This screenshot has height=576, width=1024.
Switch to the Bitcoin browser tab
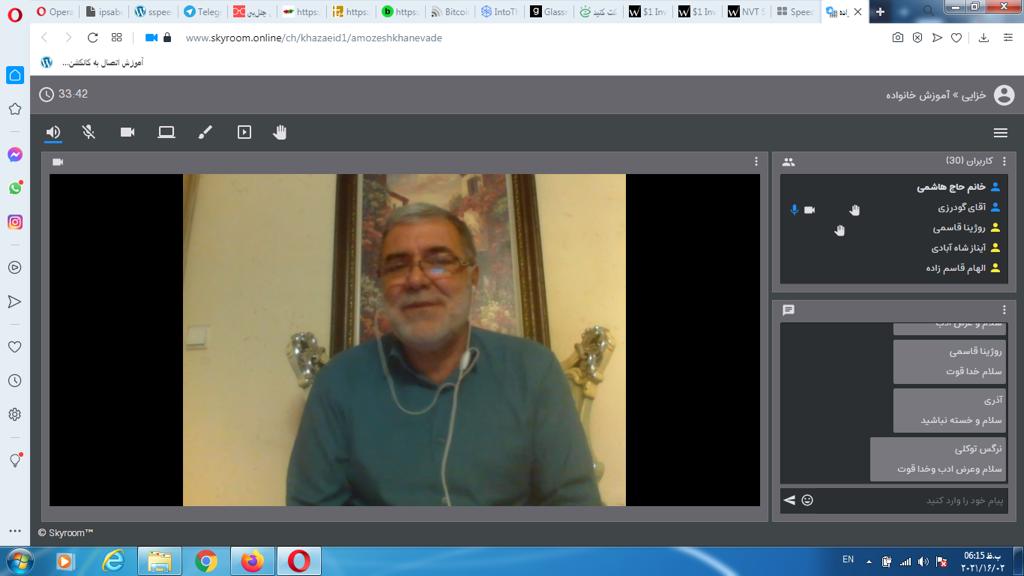pos(451,12)
